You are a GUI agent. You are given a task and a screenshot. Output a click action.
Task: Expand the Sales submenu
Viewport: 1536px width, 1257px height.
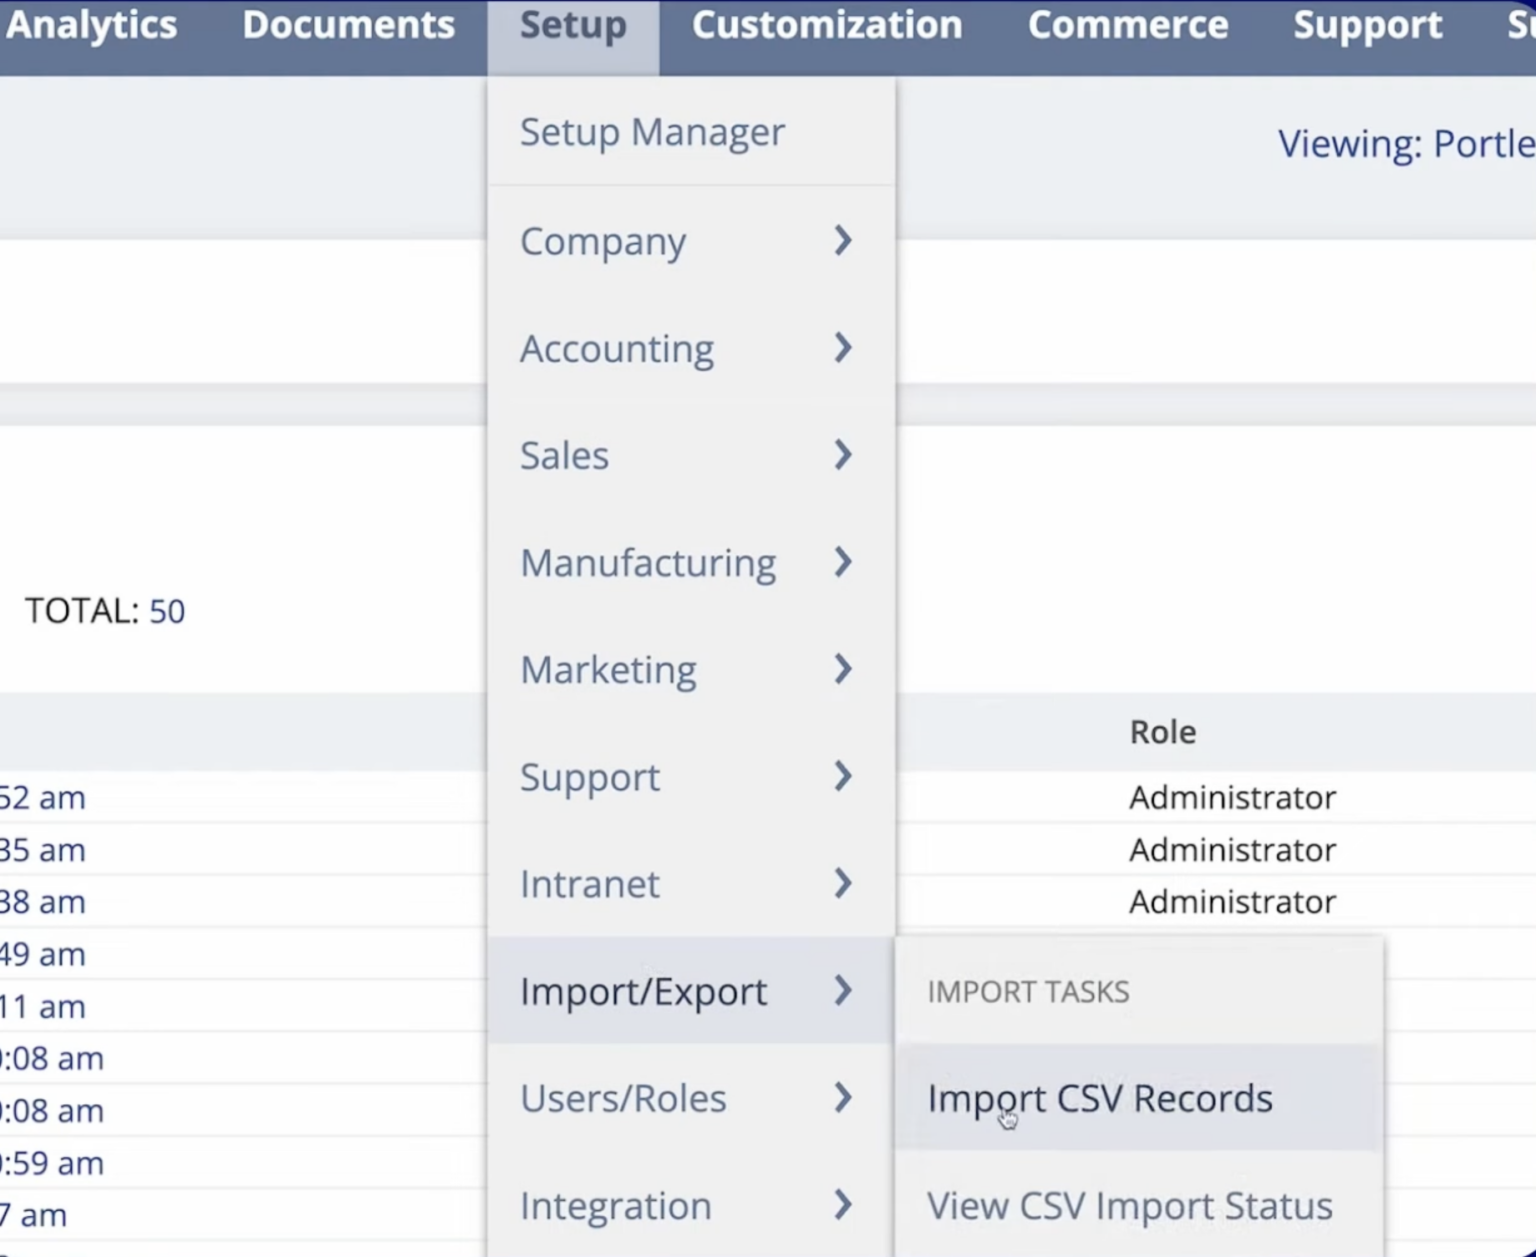pos(843,455)
